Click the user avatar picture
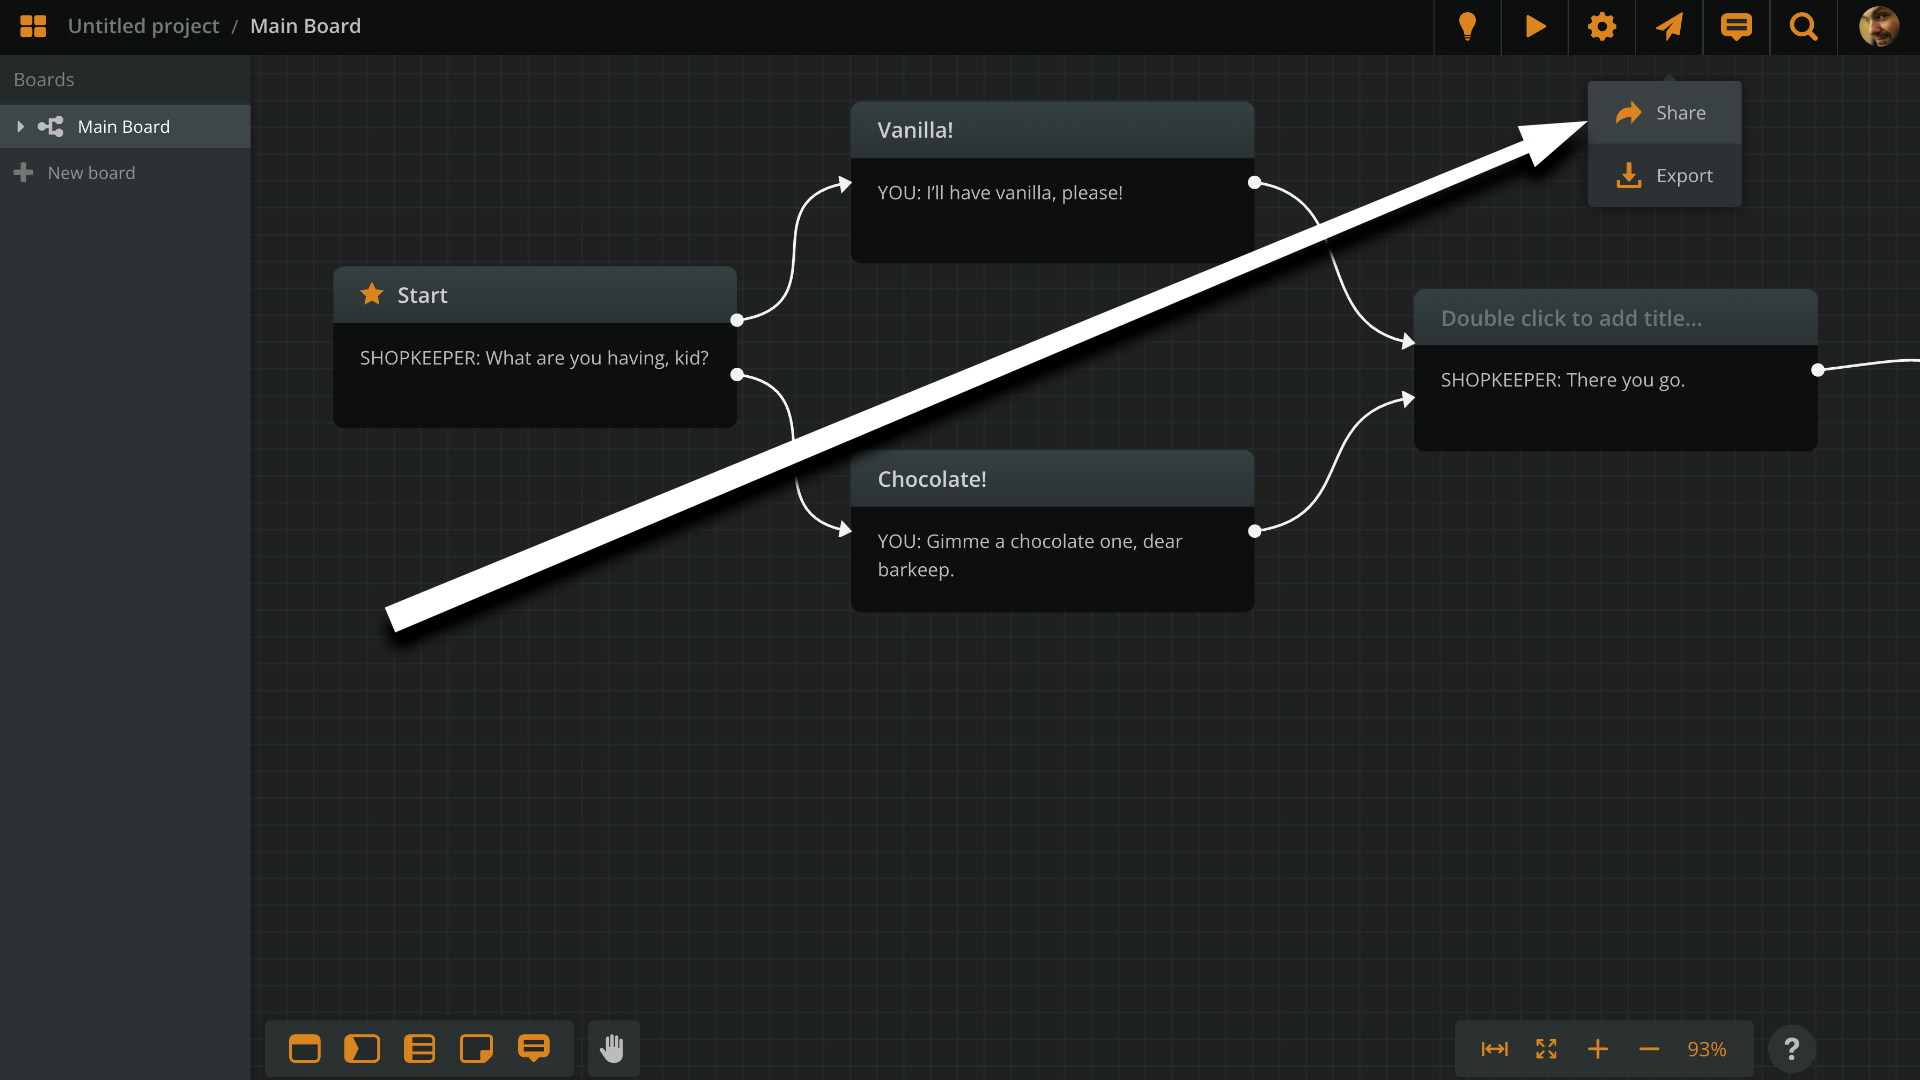This screenshot has width=1920, height=1080. point(1881,27)
